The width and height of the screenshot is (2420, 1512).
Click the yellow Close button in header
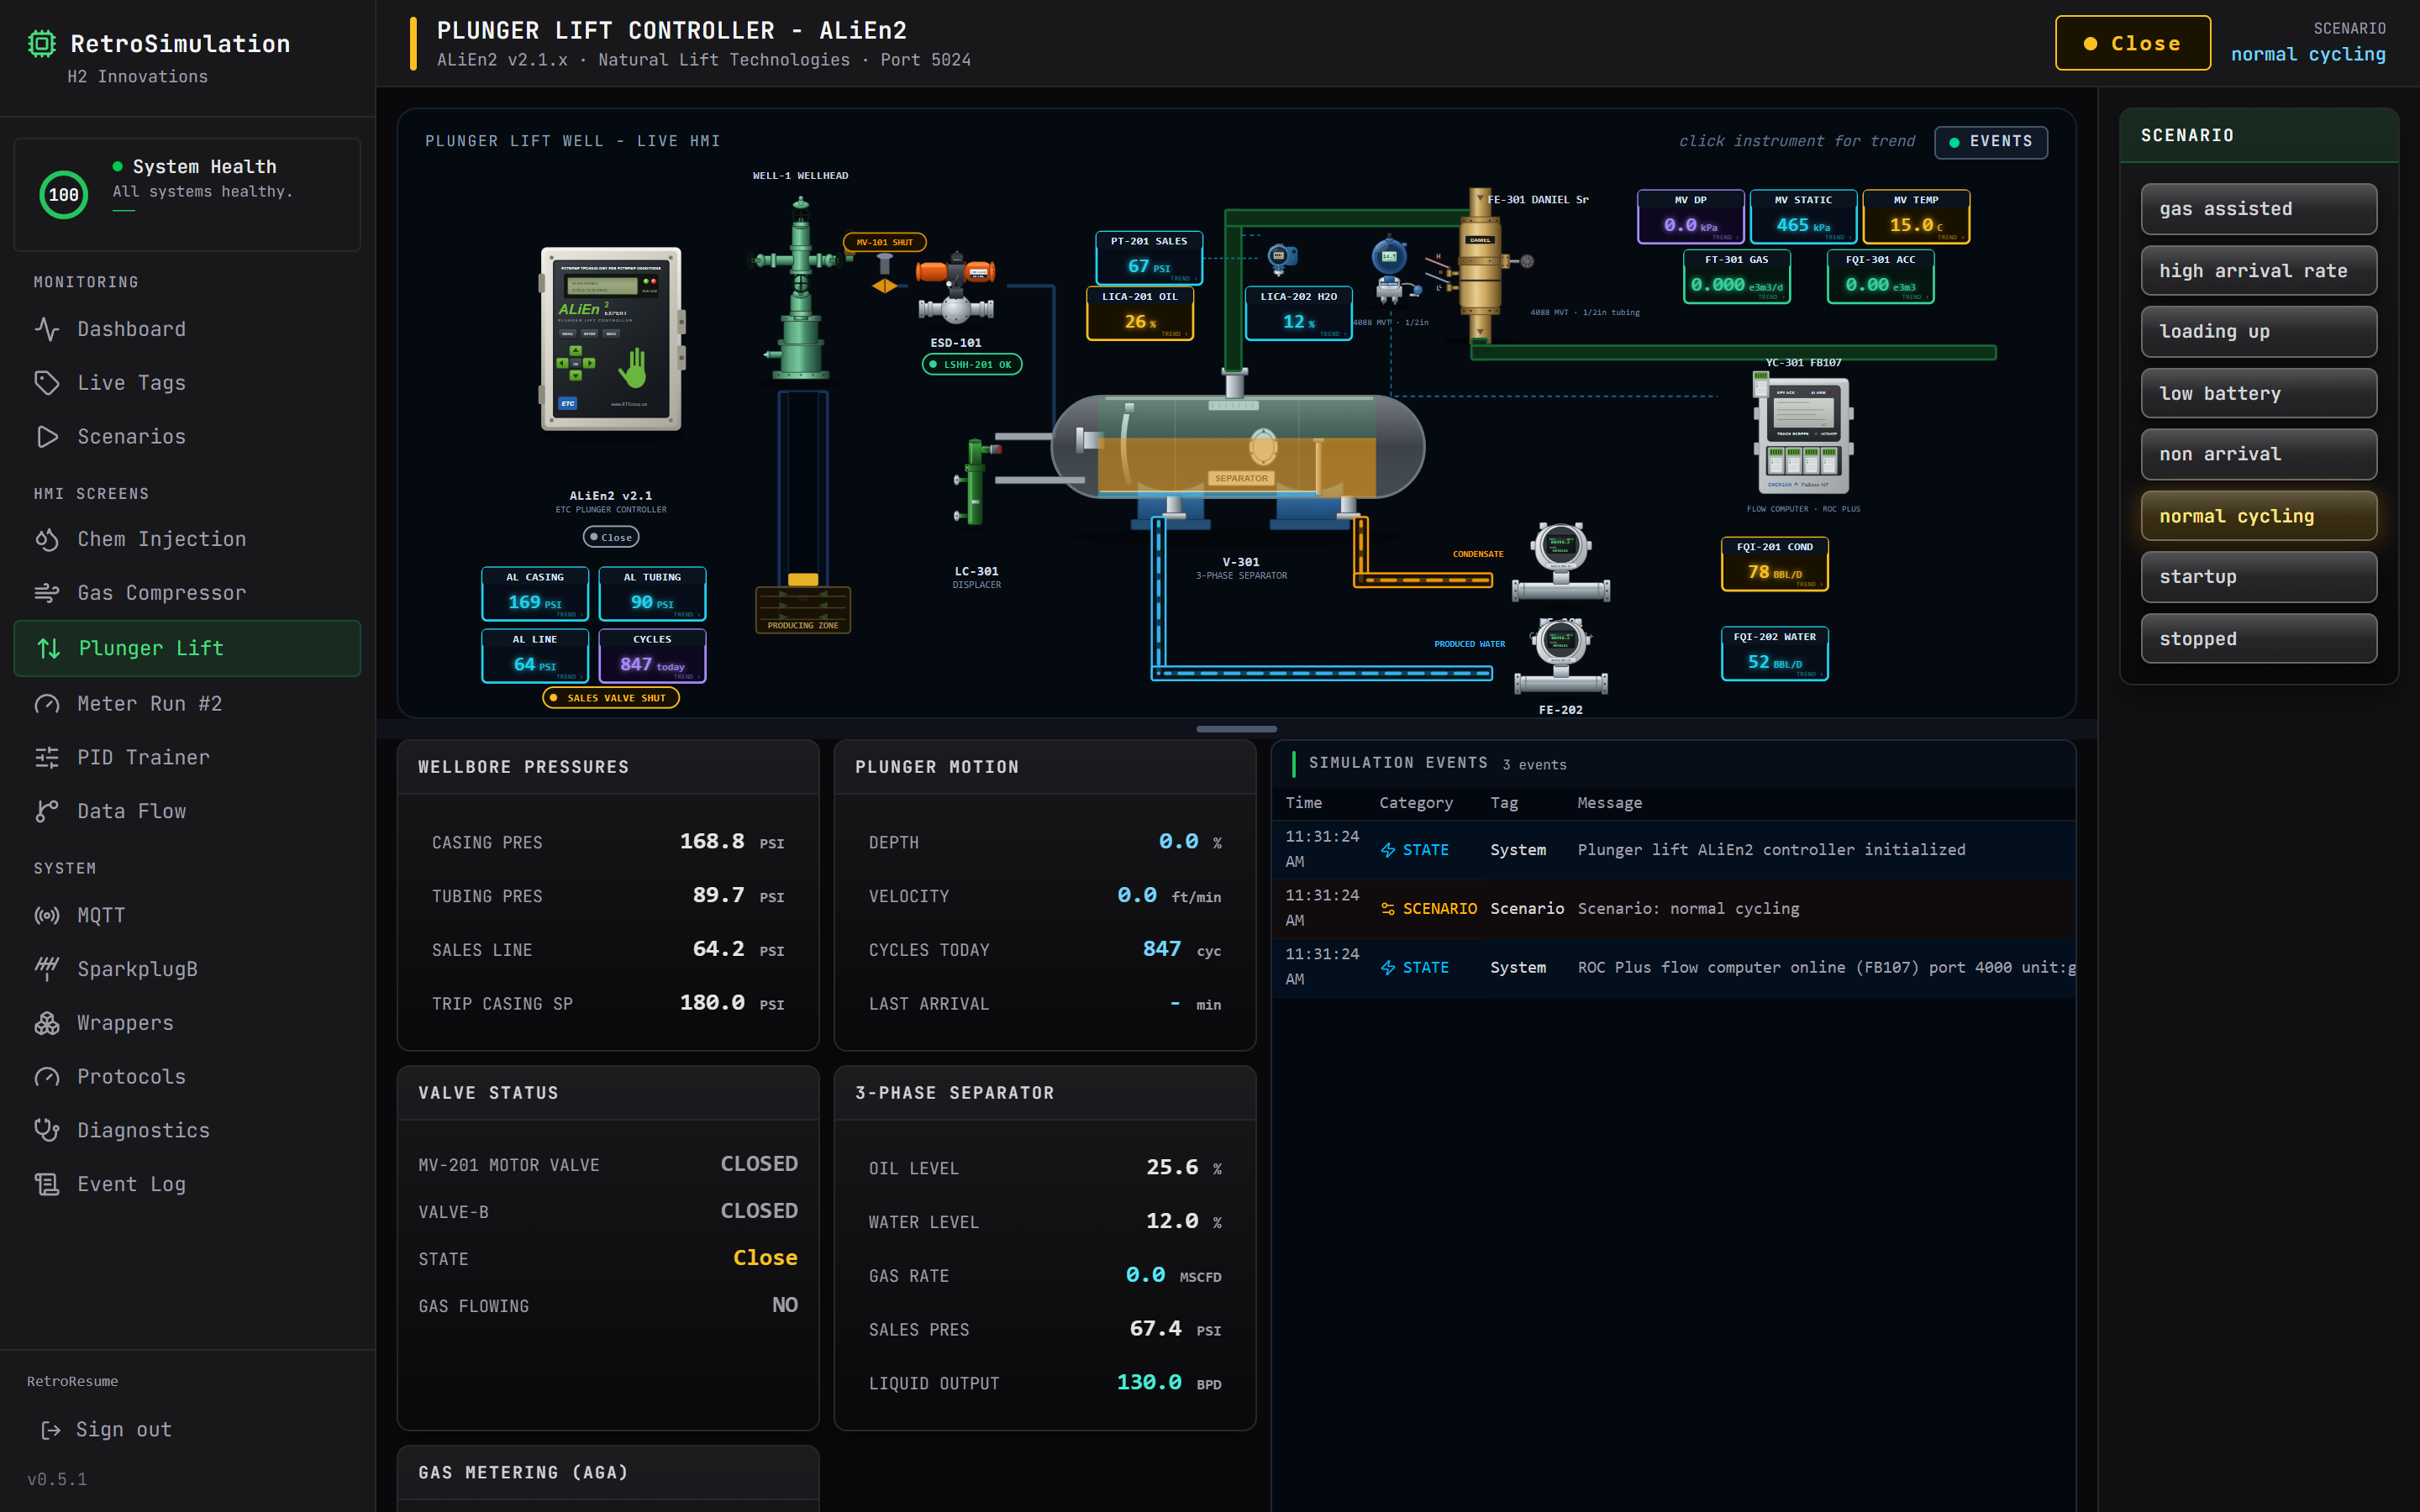click(x=2132, y=43)
